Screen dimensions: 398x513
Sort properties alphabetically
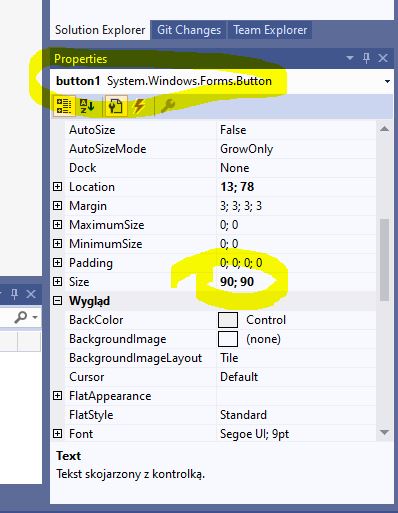(x=87, y=106)
